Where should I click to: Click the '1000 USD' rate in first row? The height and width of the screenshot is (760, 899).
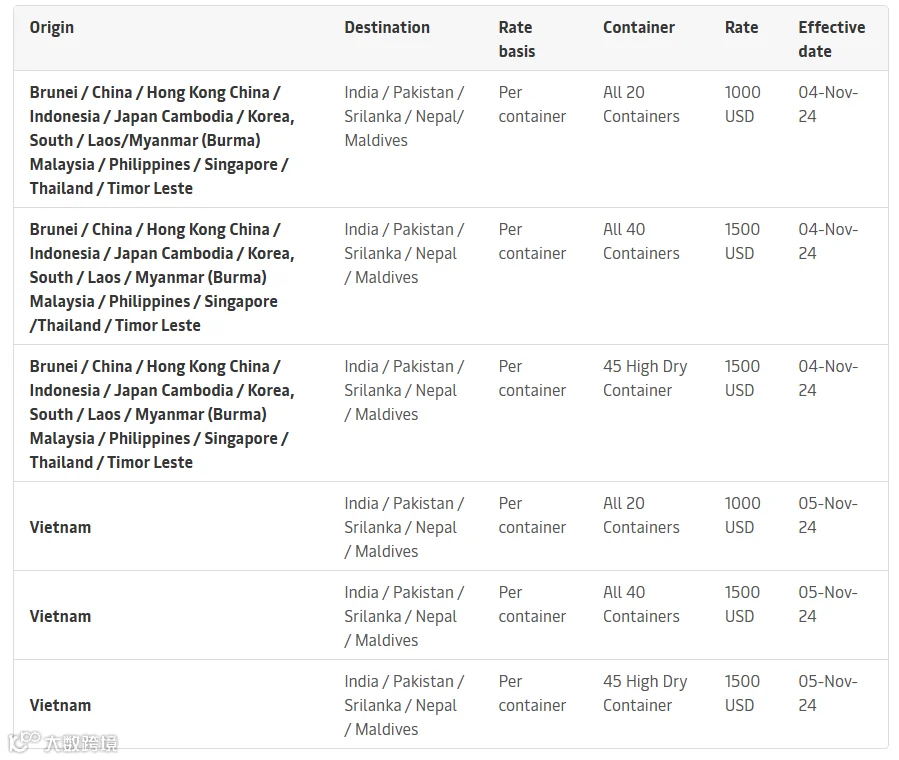pos(742,104)
